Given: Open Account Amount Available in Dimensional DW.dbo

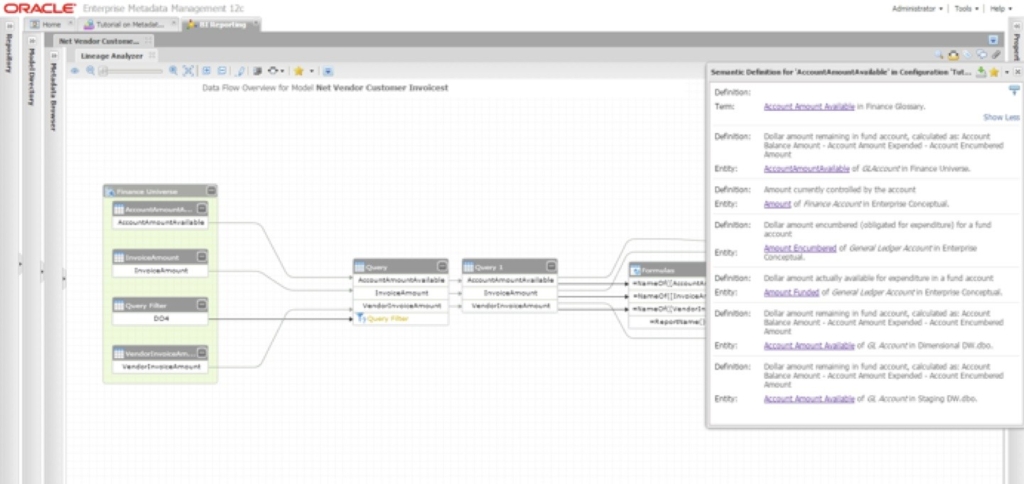Looking at the screenshot, I should tap(808, 346).
